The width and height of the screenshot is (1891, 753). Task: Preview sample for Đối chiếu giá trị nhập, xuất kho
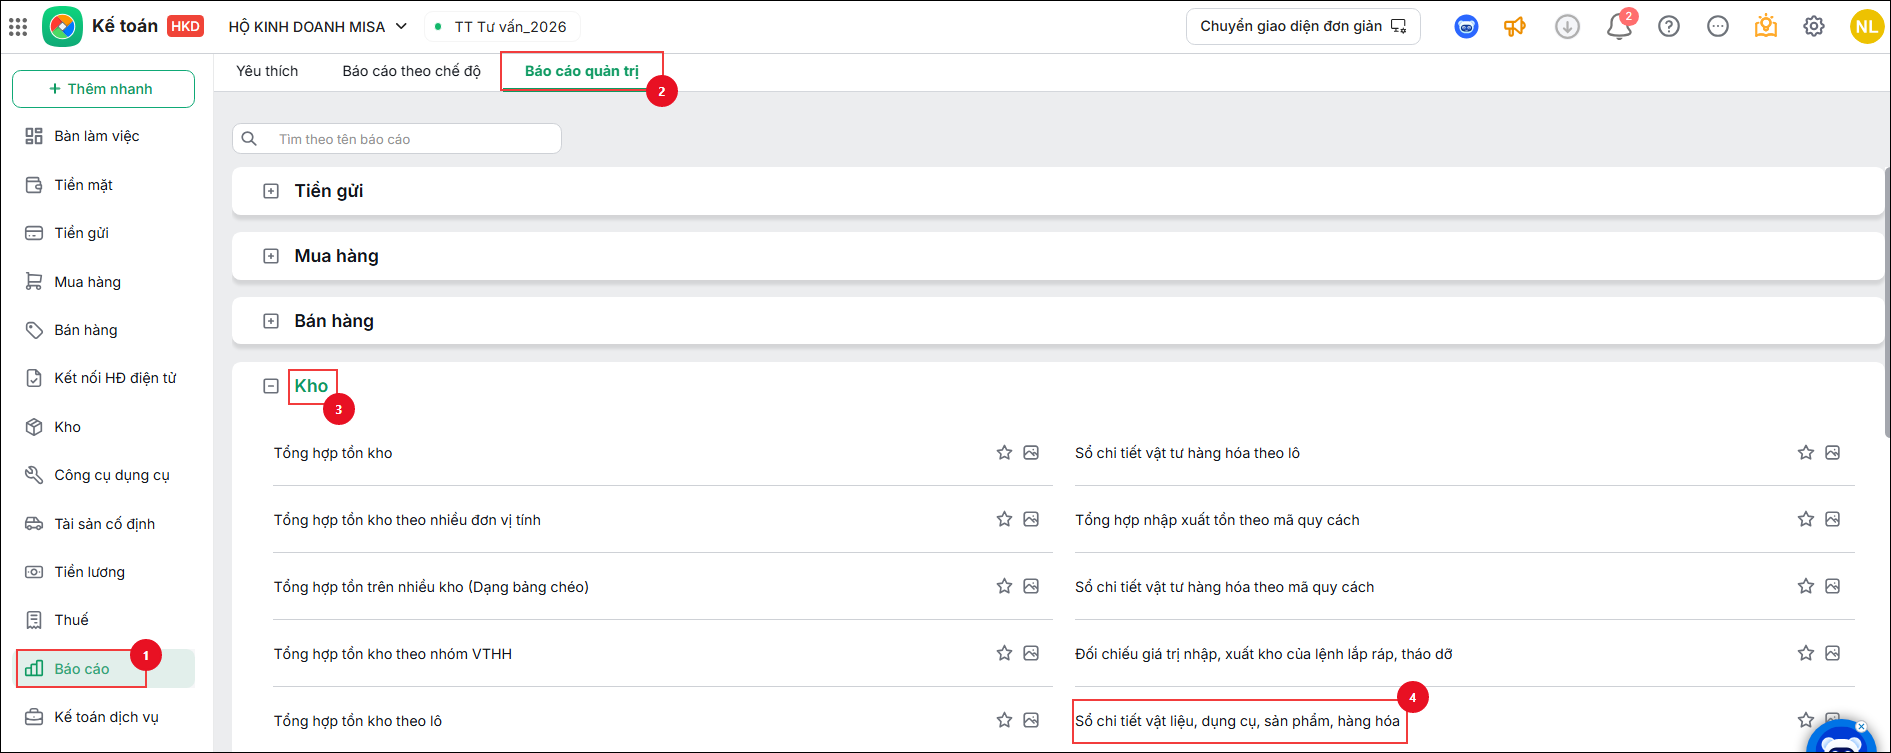[x=1832, y=654]
